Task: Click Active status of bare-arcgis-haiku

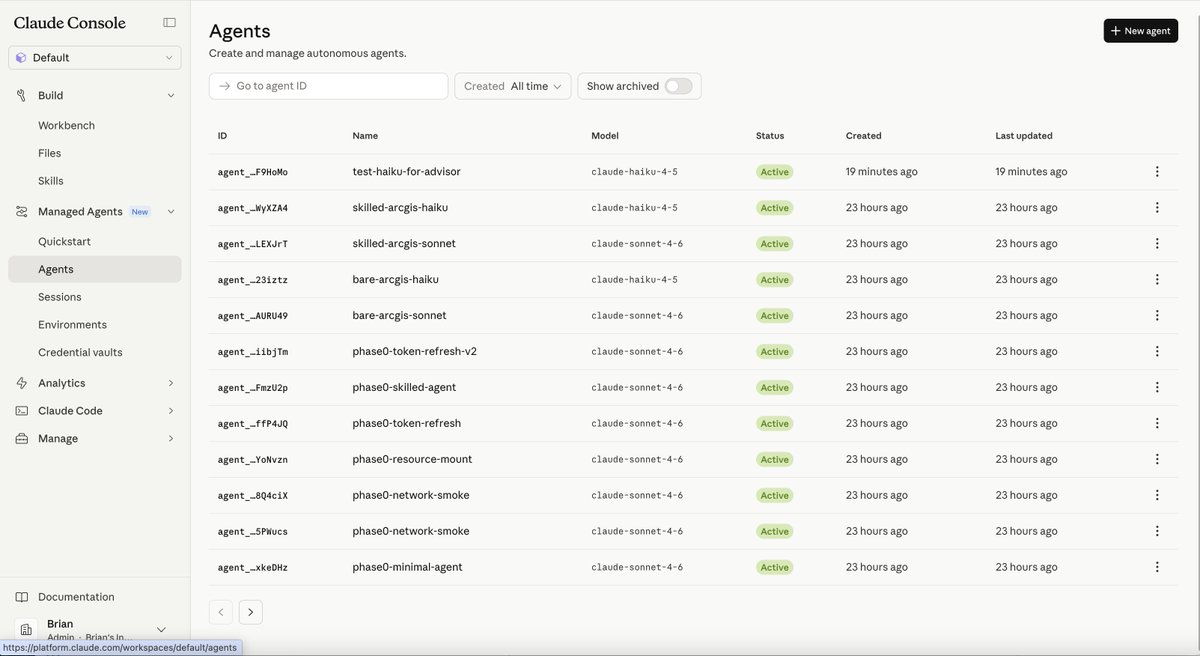Action: [x=774, y=280]
